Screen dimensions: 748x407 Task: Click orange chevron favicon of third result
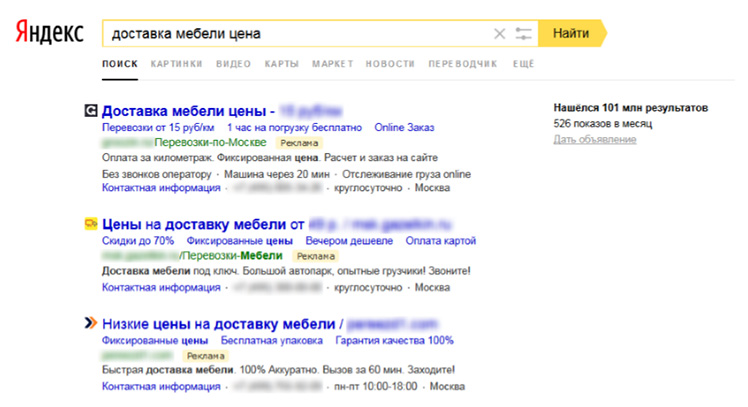point(91,323)
